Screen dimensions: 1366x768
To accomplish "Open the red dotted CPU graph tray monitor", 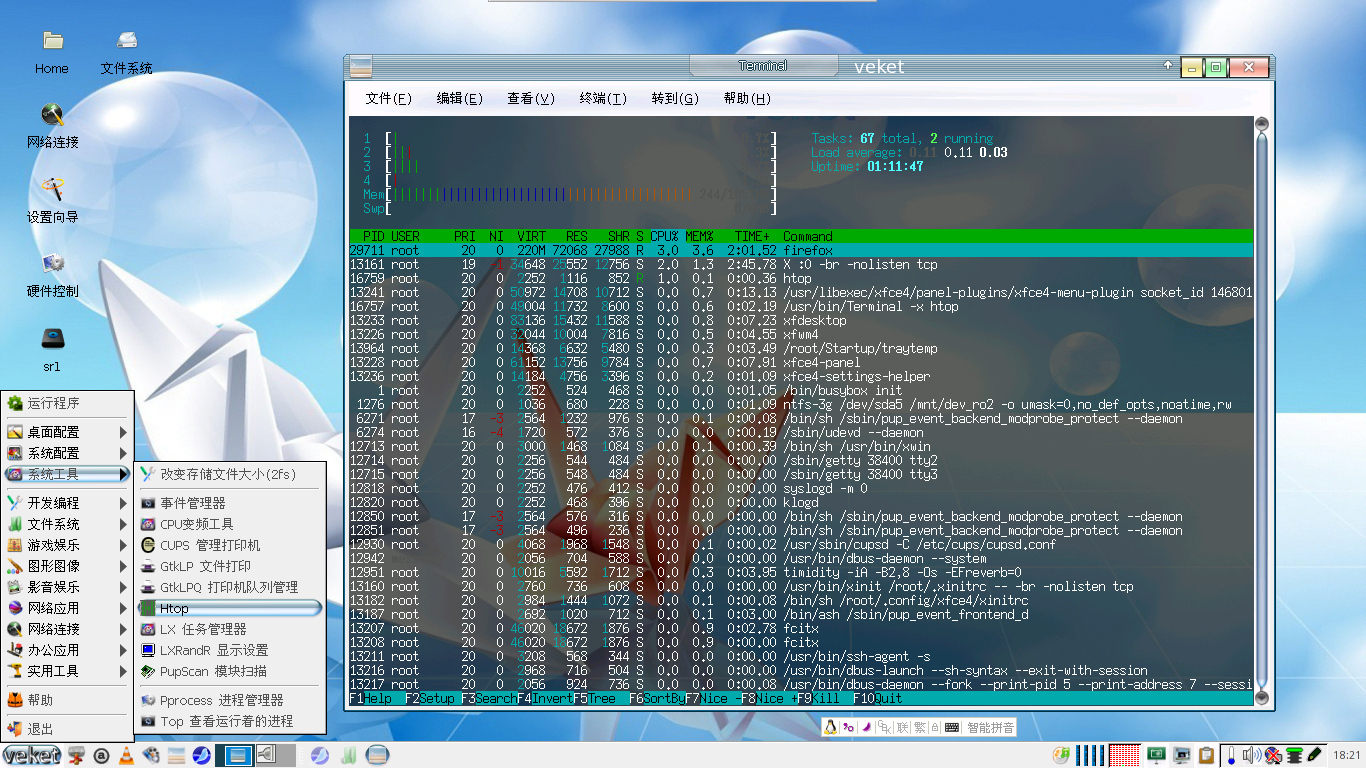I will (x=1125, y=755).
